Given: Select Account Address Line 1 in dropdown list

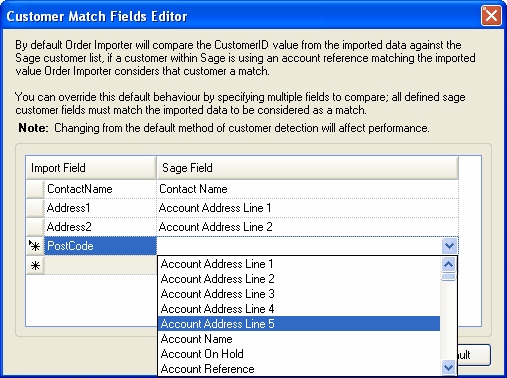Looking at the screenshot, I should coord(299,264).
